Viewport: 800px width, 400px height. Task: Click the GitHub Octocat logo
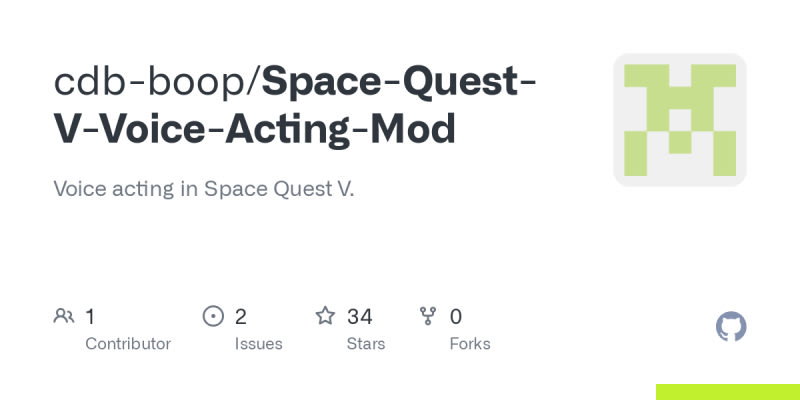click(732, 327)
